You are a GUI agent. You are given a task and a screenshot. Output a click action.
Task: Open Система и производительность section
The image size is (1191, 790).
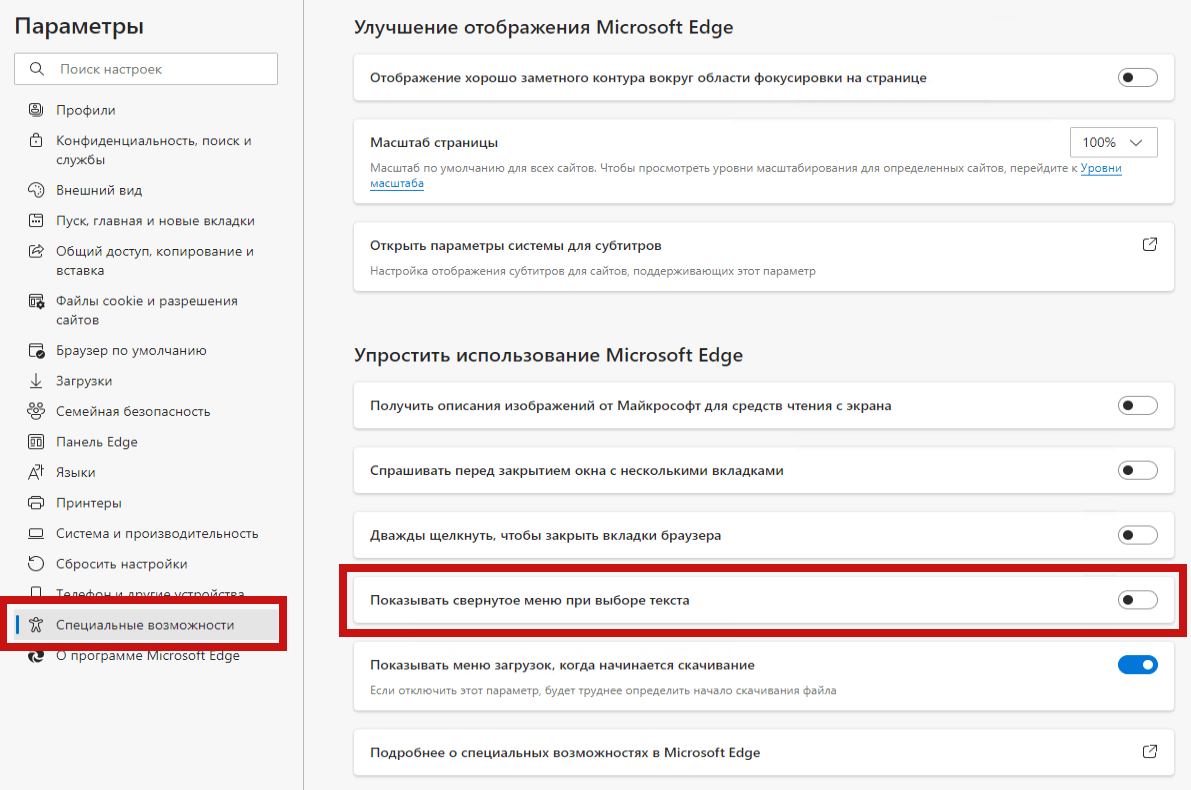[156, 533]
